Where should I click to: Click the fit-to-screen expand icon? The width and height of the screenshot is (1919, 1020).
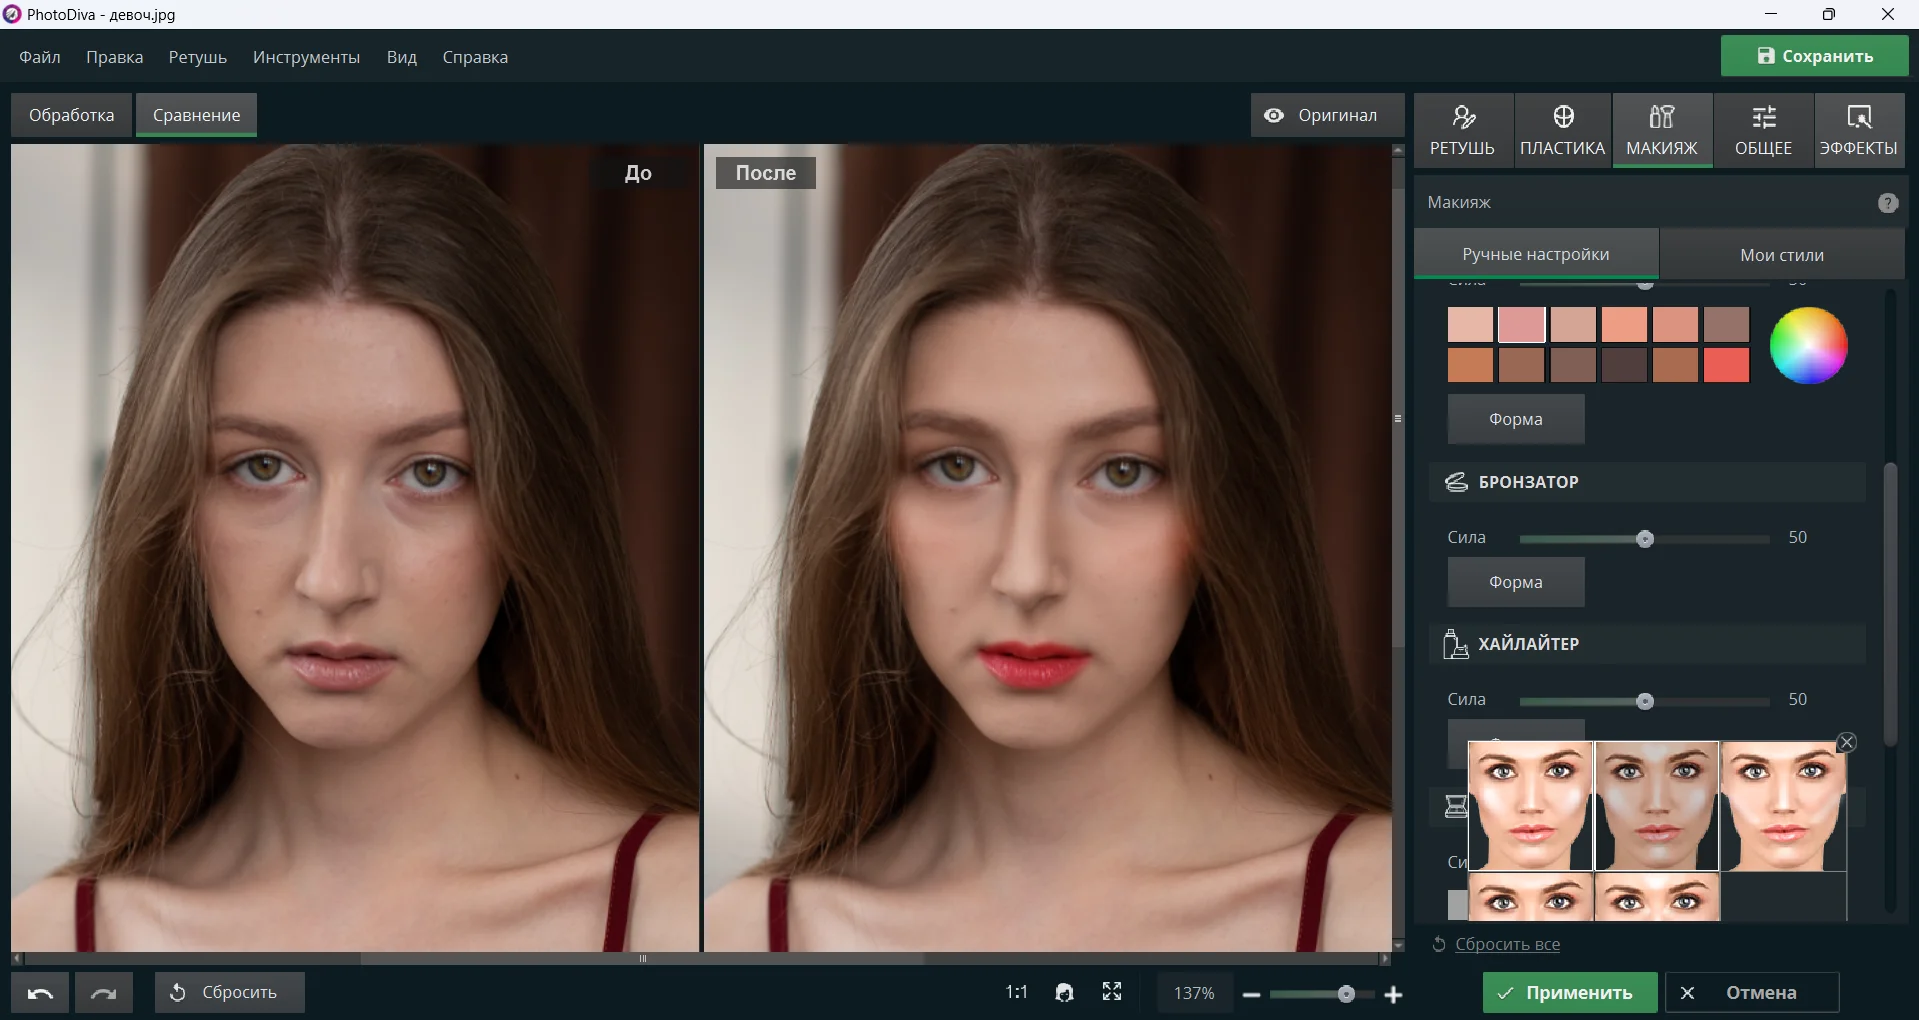pos(1112,991)
